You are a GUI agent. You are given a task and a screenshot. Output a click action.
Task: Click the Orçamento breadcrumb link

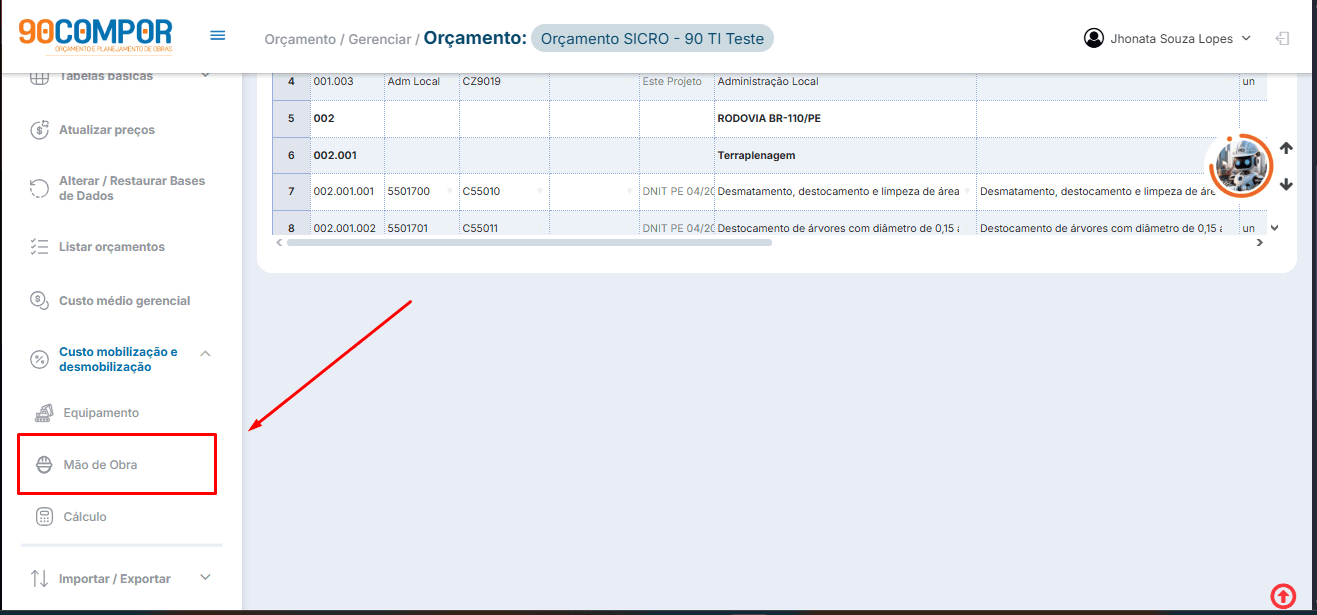pyautogui.click(x=300, y=39)
